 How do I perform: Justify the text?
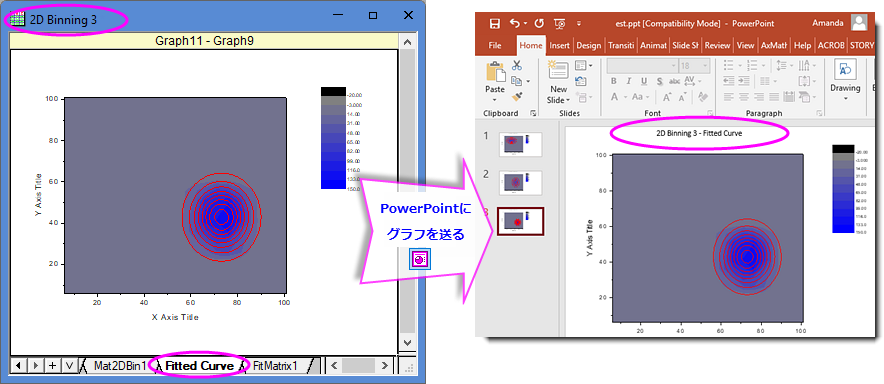pos(774,97)
